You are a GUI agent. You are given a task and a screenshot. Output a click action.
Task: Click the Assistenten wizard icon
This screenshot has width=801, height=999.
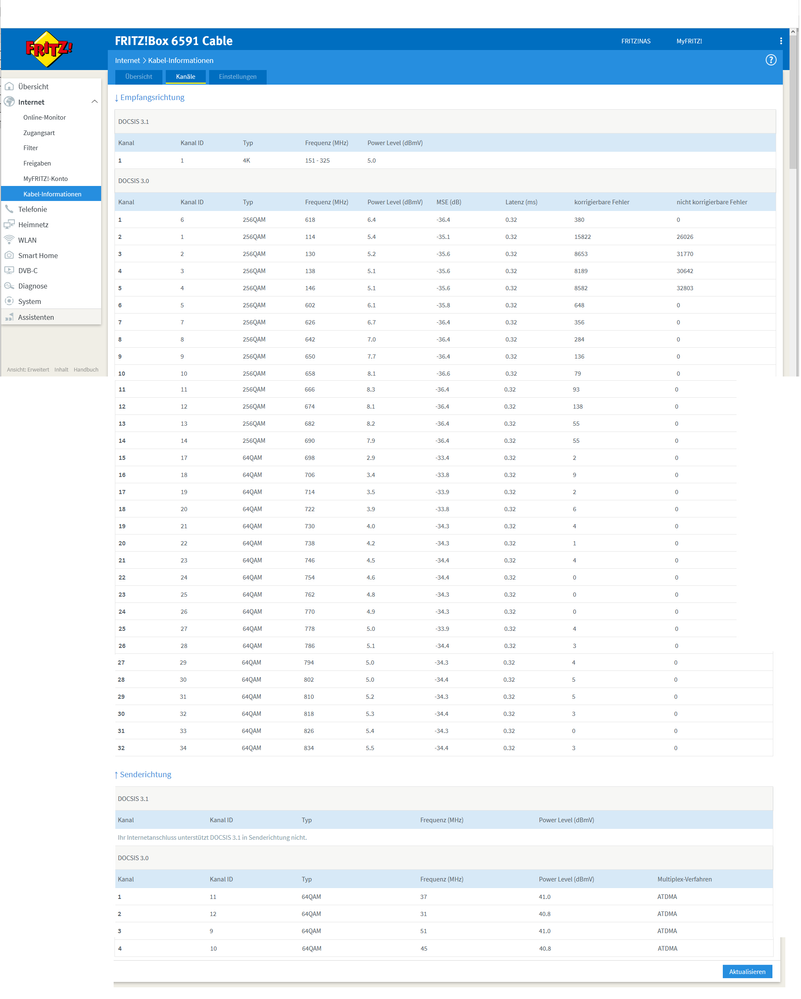(10, 317)
